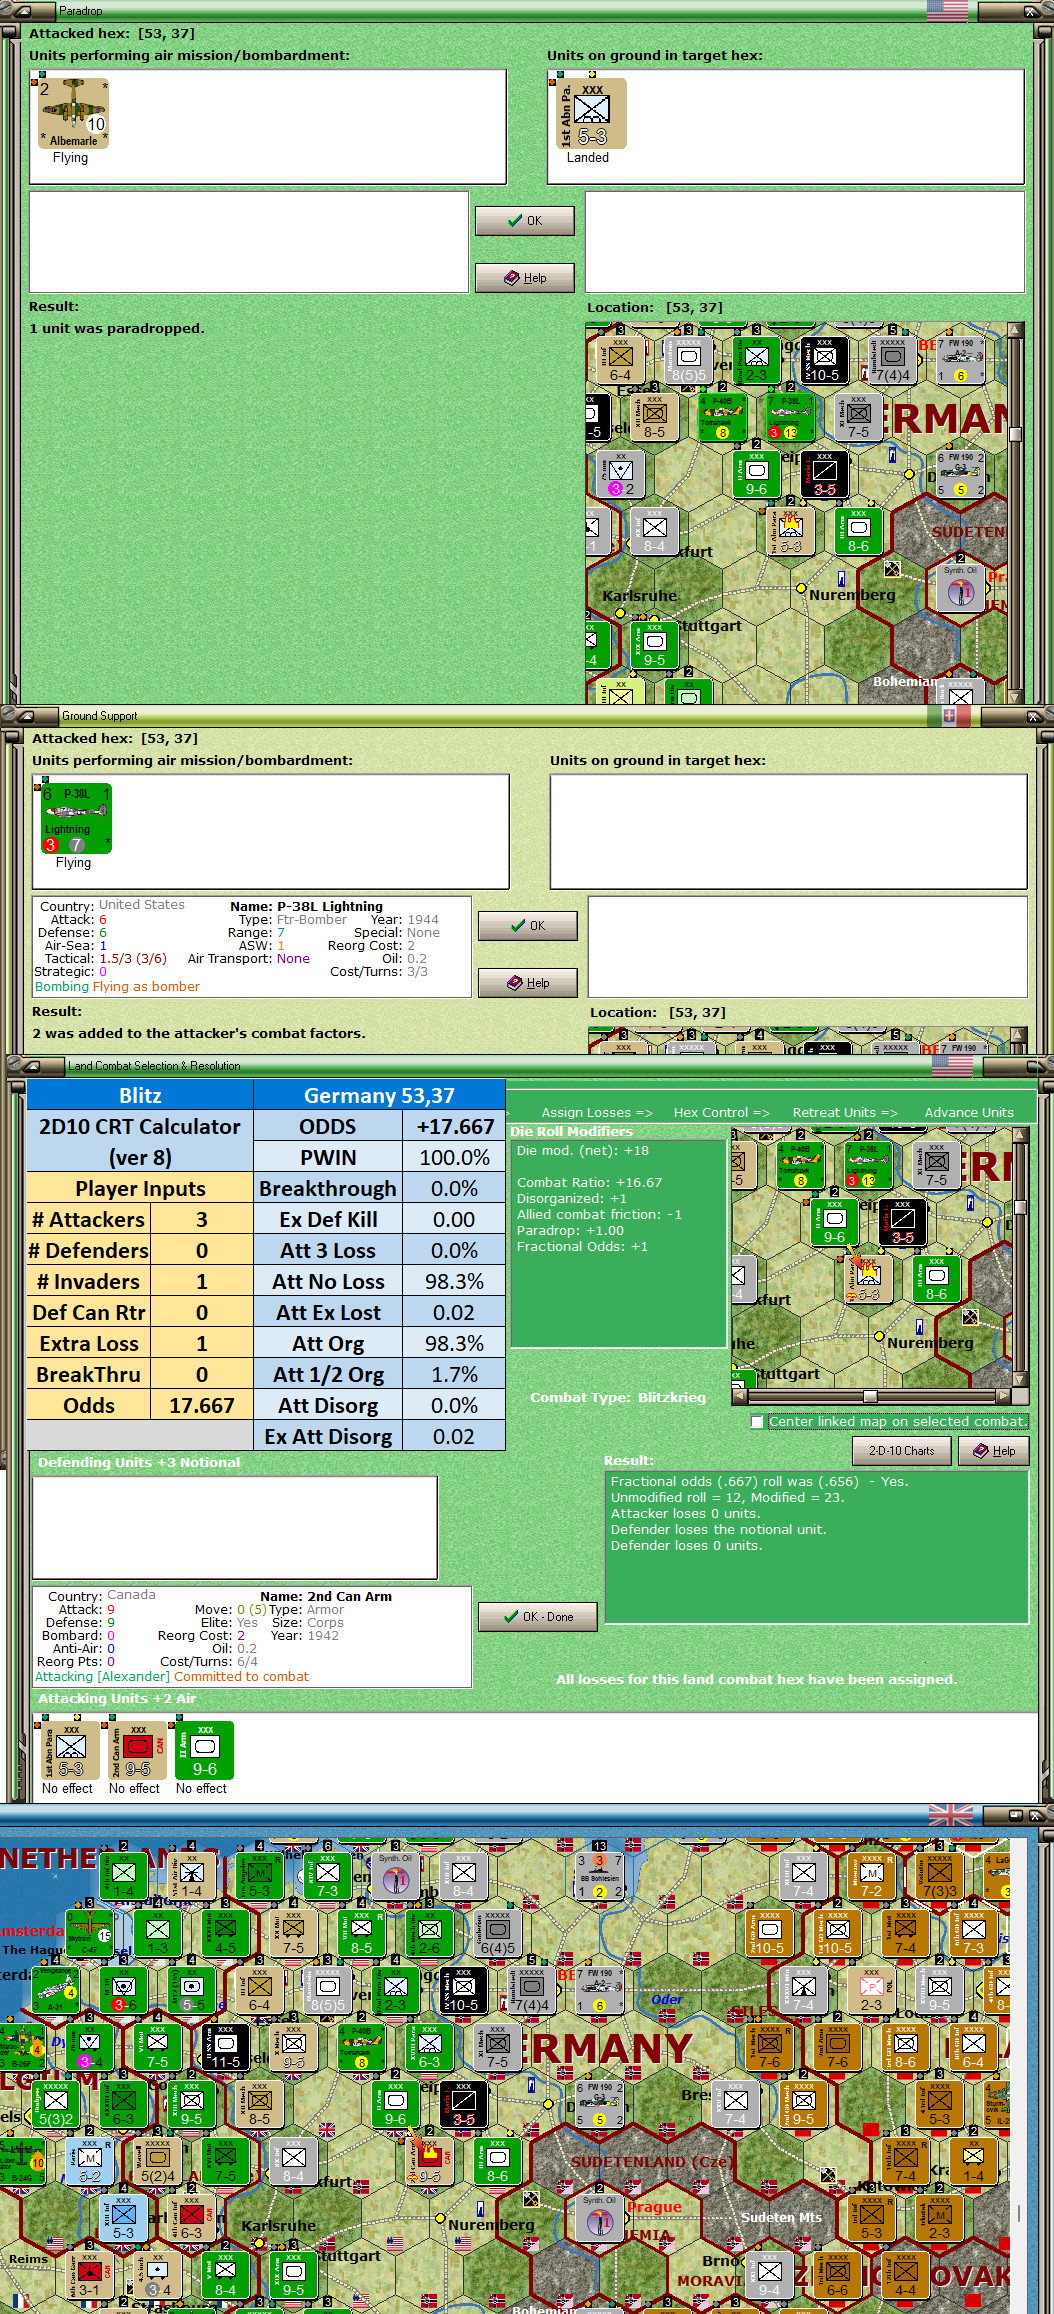Screen dimensions: 1054x2314
Task: Click scroll-right arrow of Land Combat map
Action: (x=1004, y=1396)
